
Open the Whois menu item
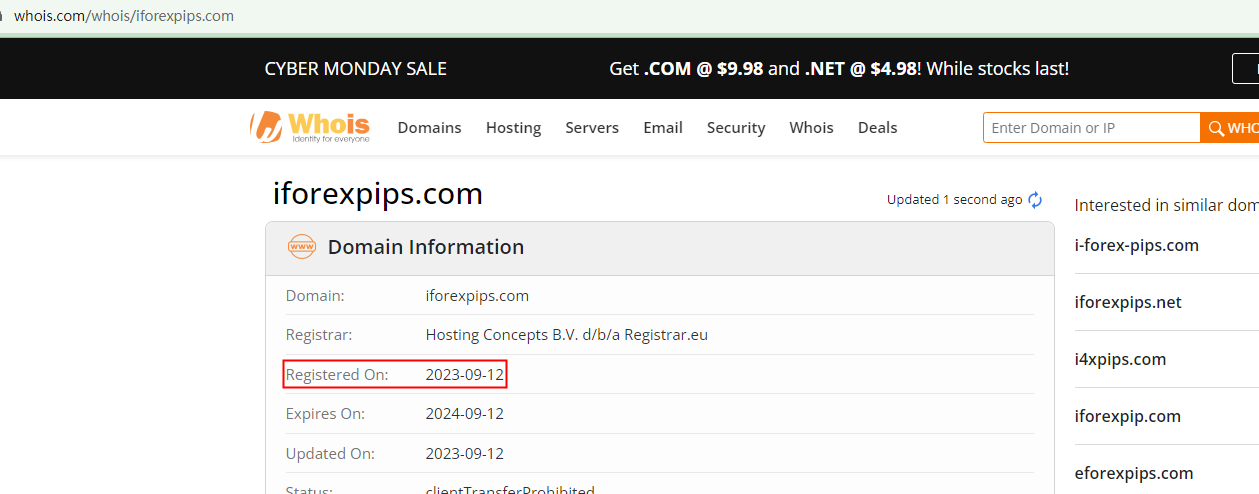811,128
